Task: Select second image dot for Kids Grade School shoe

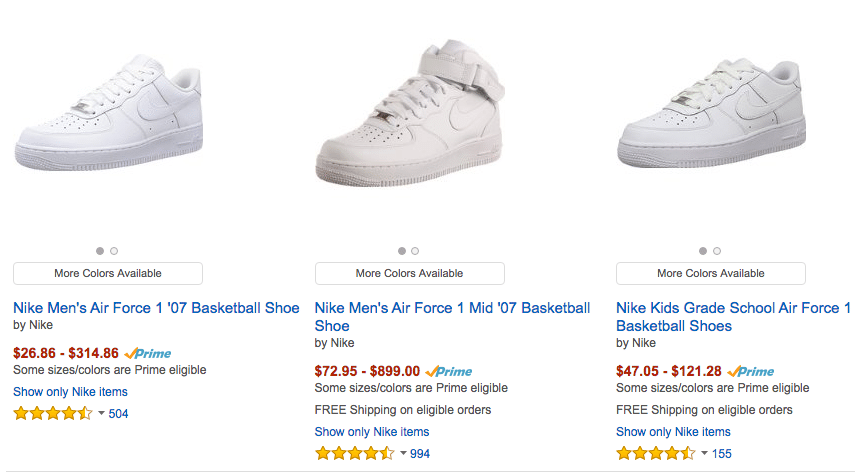Action: [717, 251]
